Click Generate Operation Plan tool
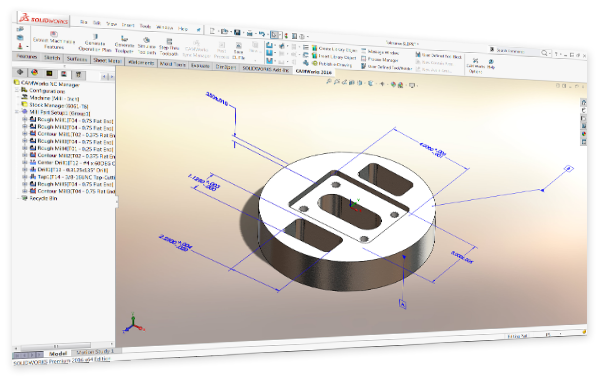Screen dimensions: 600x380 pyautogui.click(x=95, y=43)
